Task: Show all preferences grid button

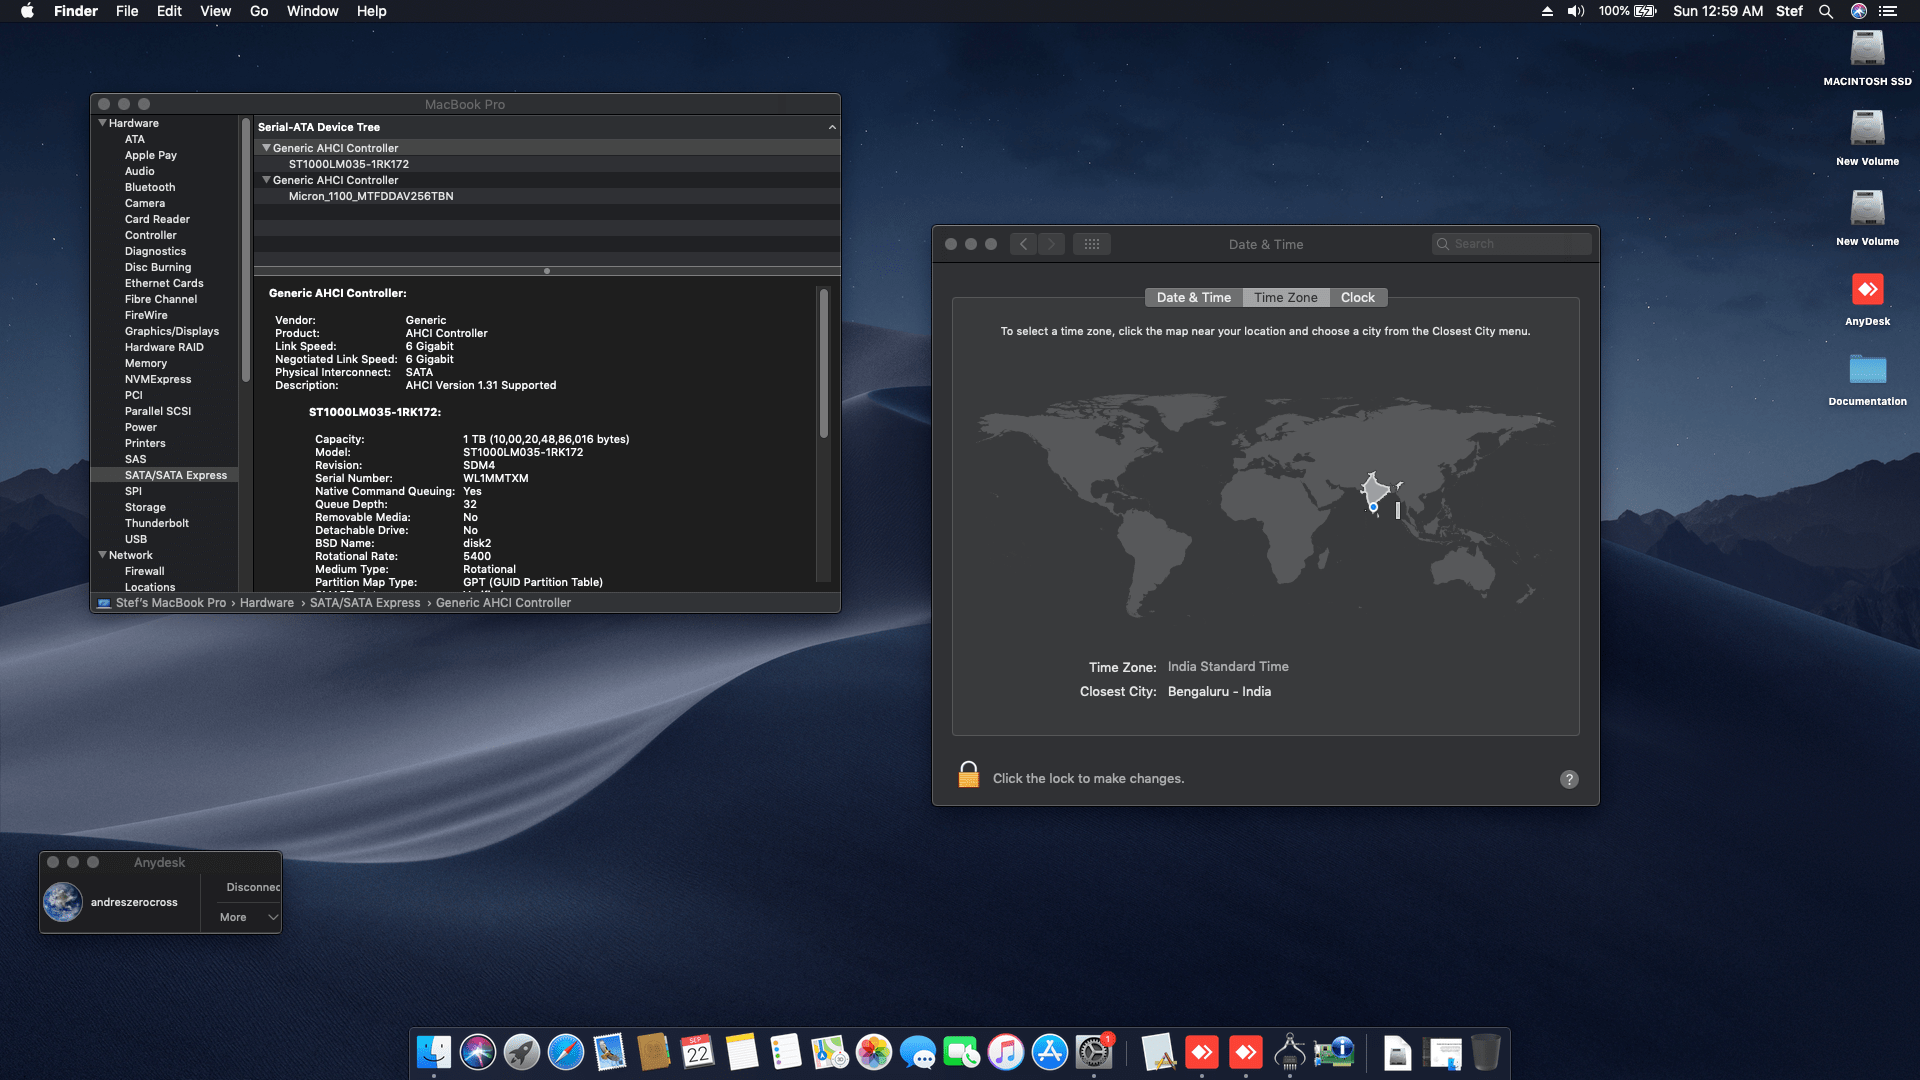Action: 1091,244
